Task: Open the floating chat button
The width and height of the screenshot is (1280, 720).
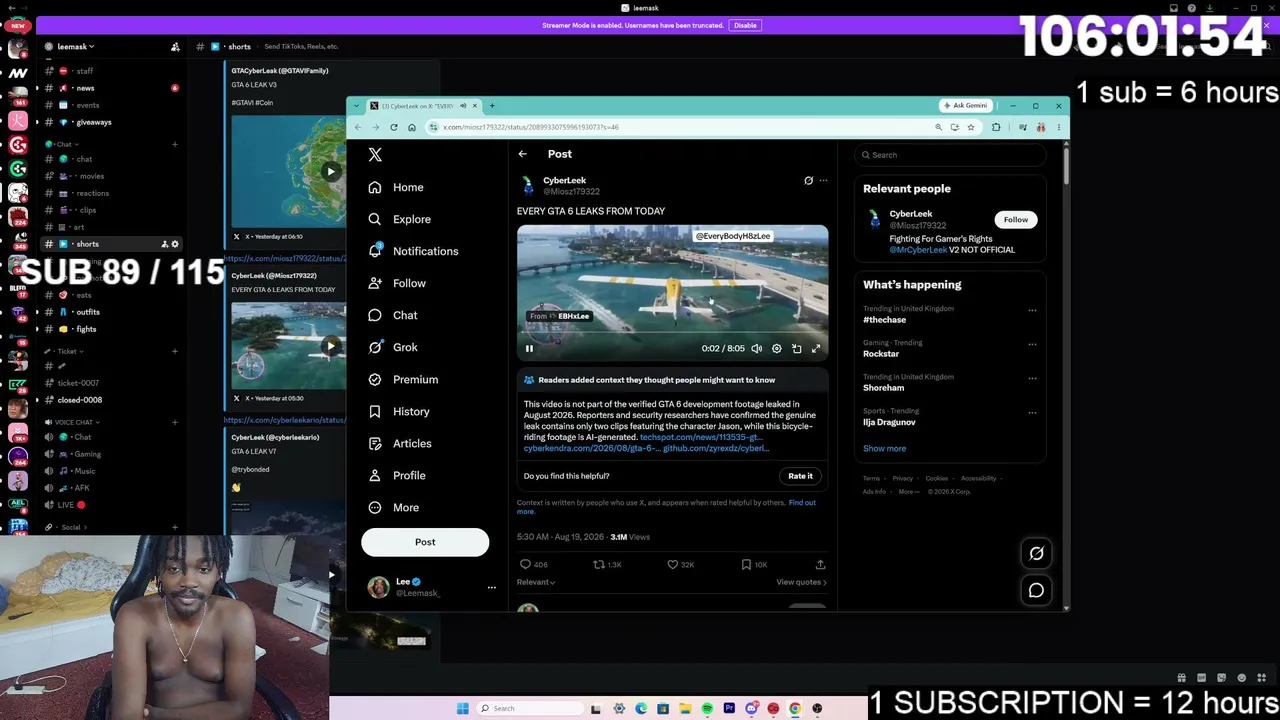Action: [1036, 590]
